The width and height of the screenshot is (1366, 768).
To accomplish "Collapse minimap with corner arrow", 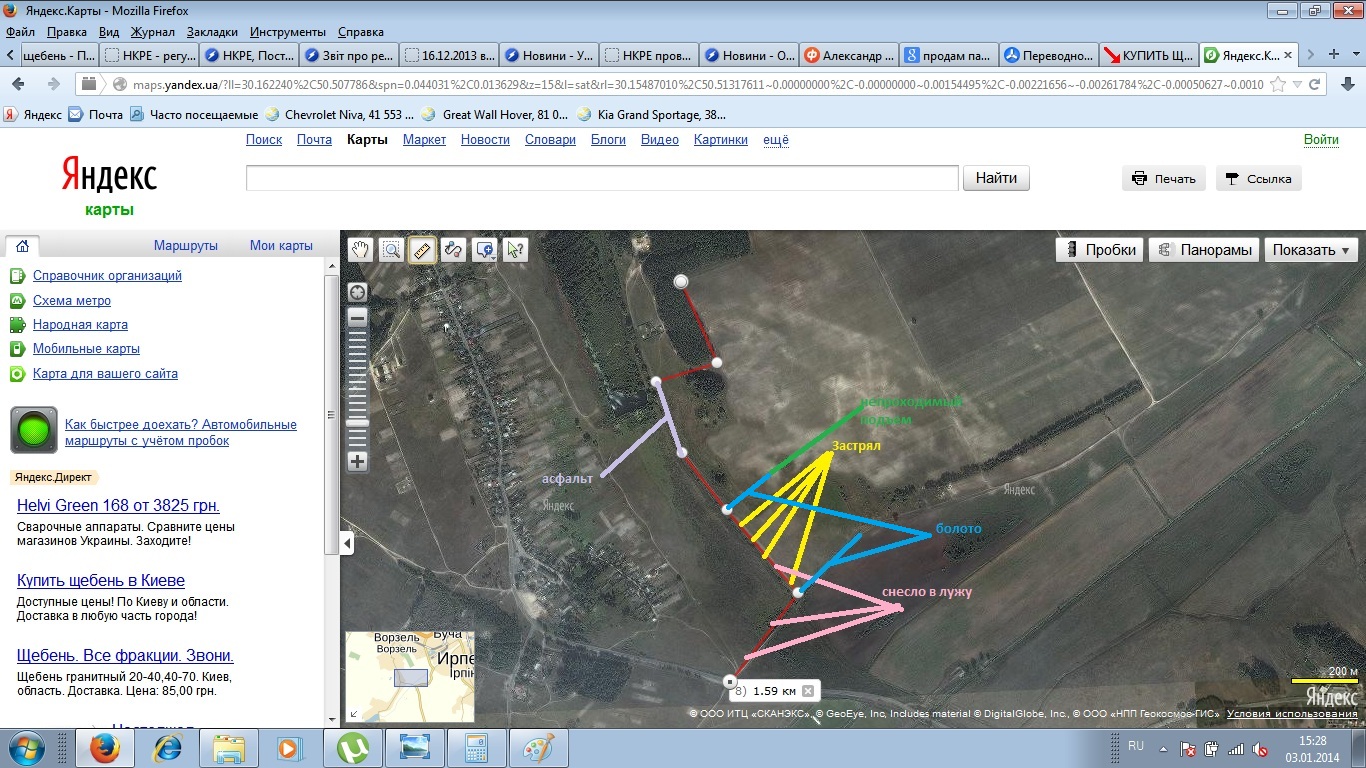I will [353, 715].
